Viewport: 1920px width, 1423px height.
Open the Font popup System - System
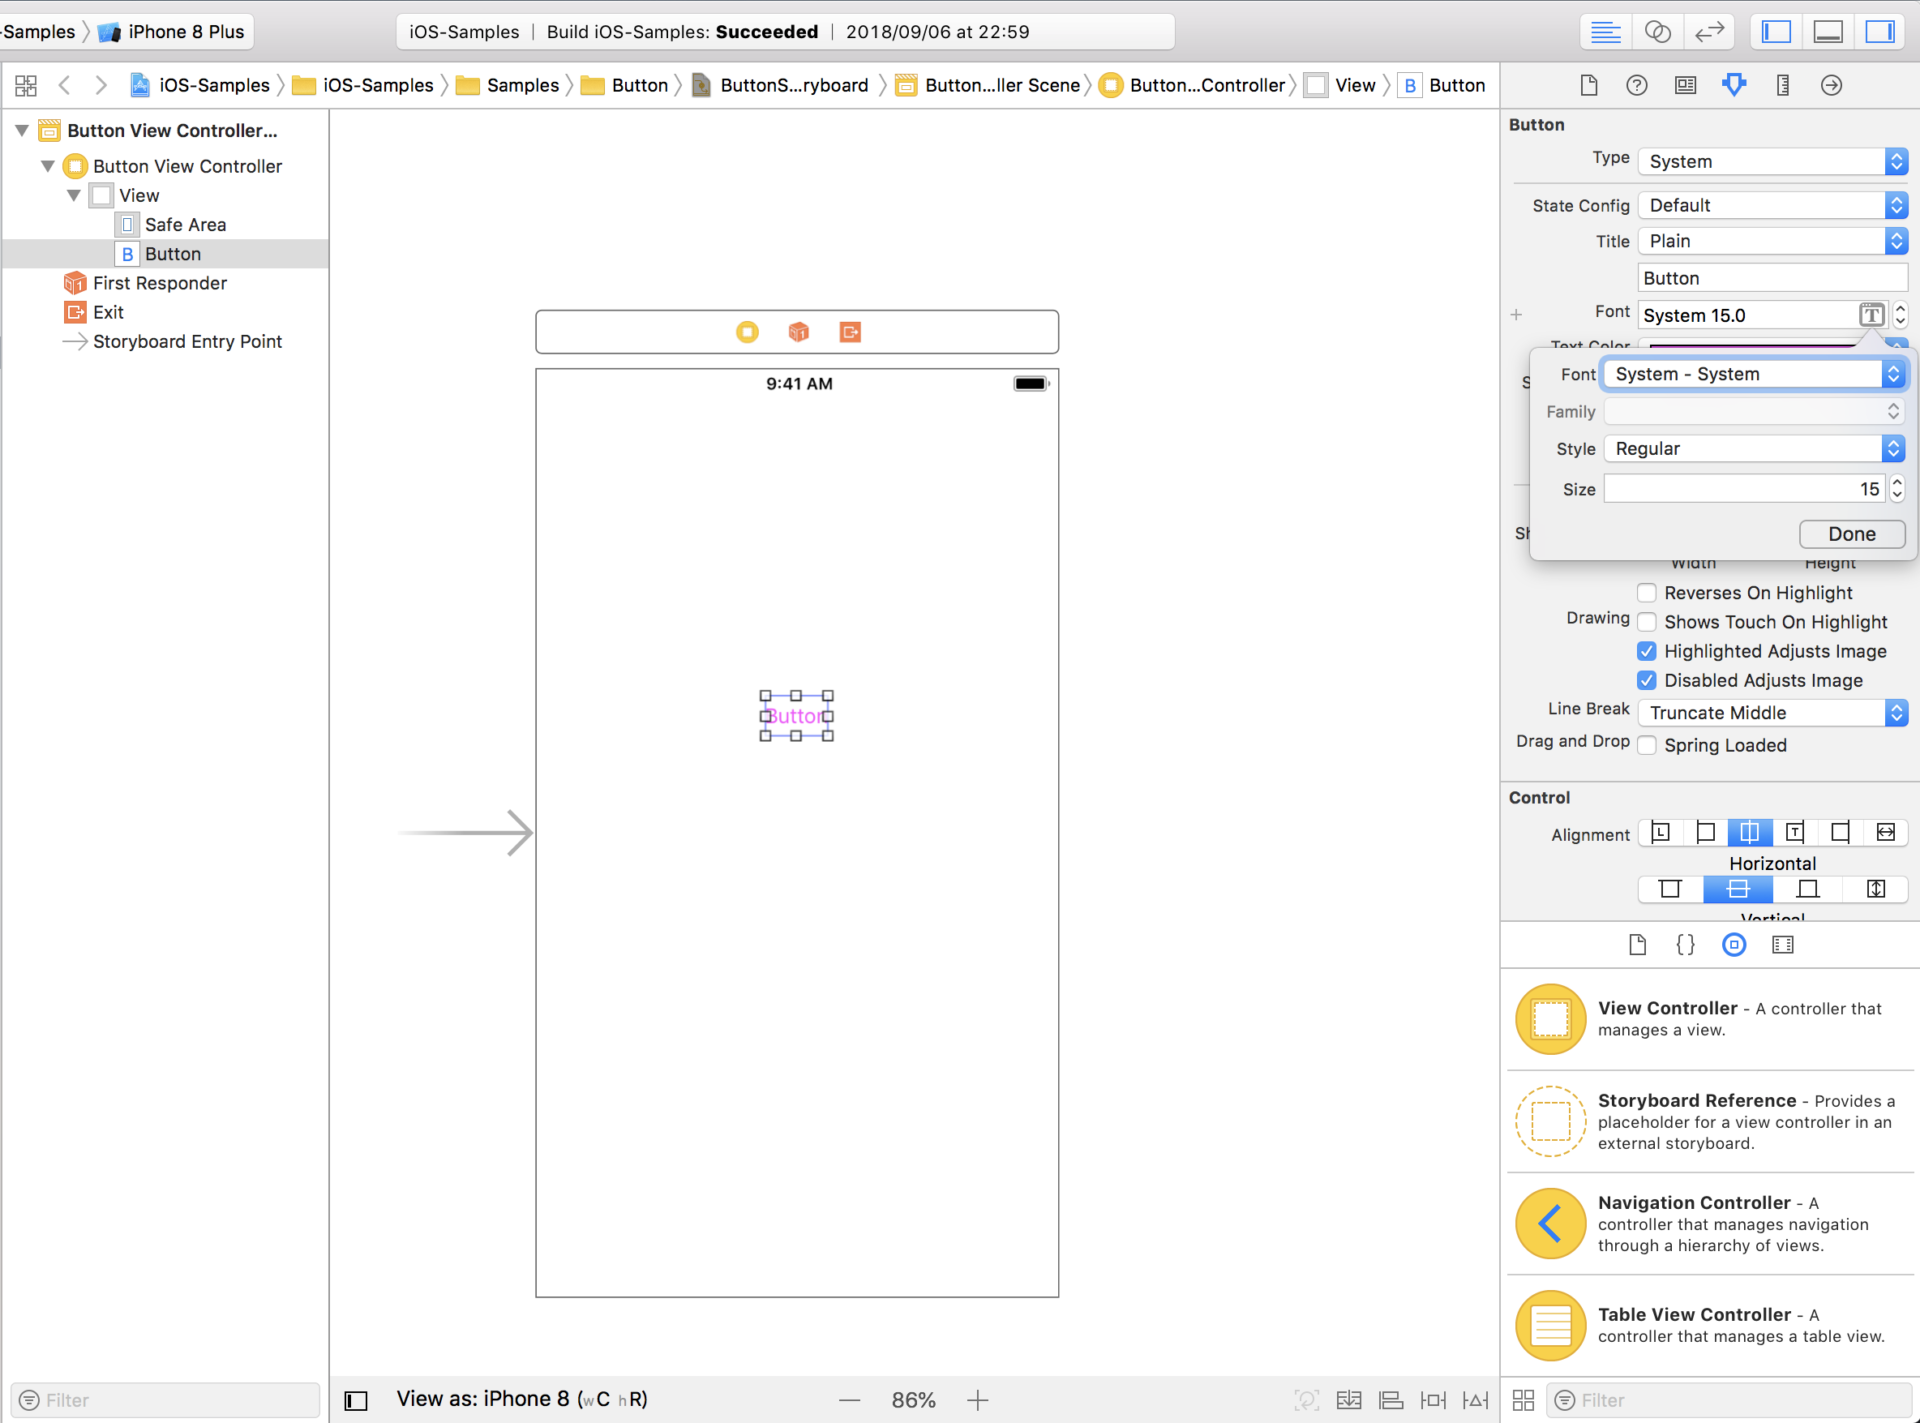(1754, 374)
